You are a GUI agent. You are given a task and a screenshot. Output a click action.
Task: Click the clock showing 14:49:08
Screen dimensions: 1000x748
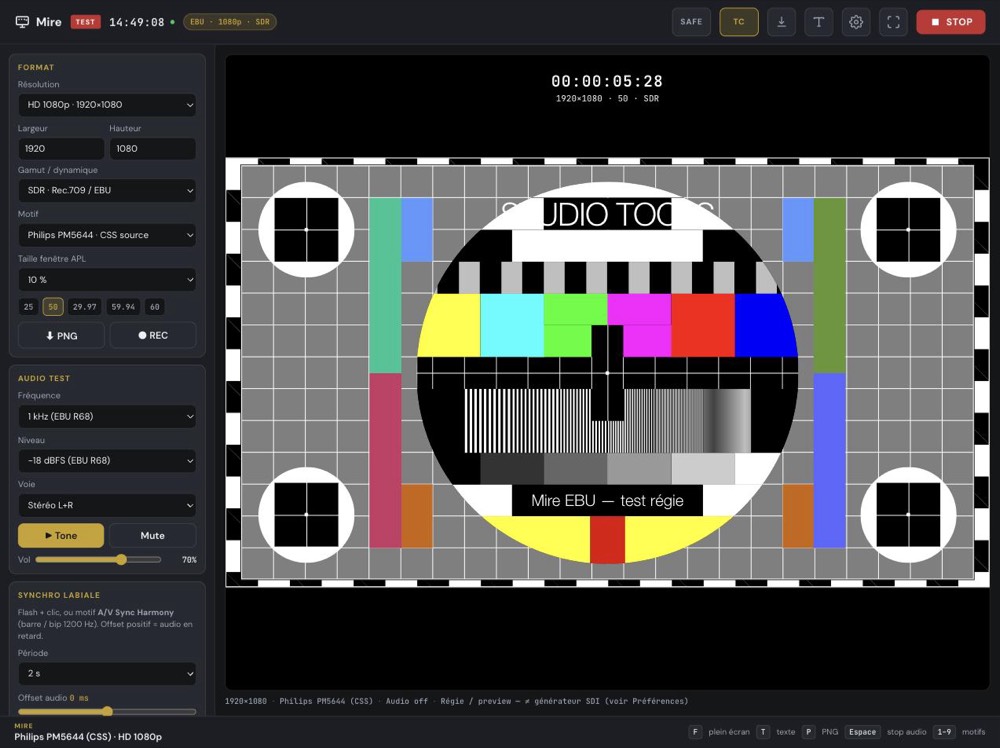pos(136,22)
